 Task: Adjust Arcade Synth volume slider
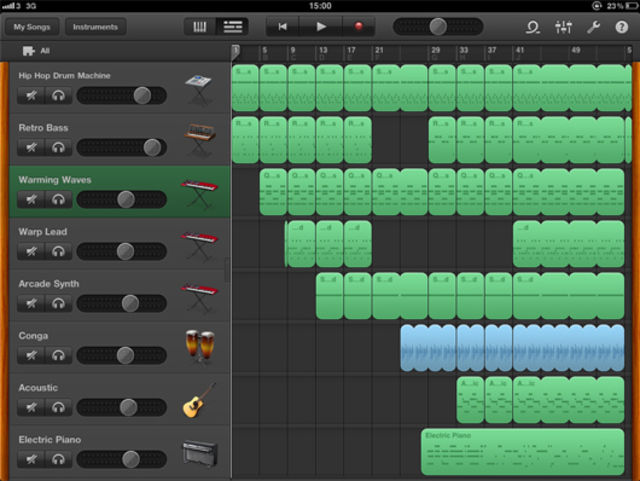(122, 303)
